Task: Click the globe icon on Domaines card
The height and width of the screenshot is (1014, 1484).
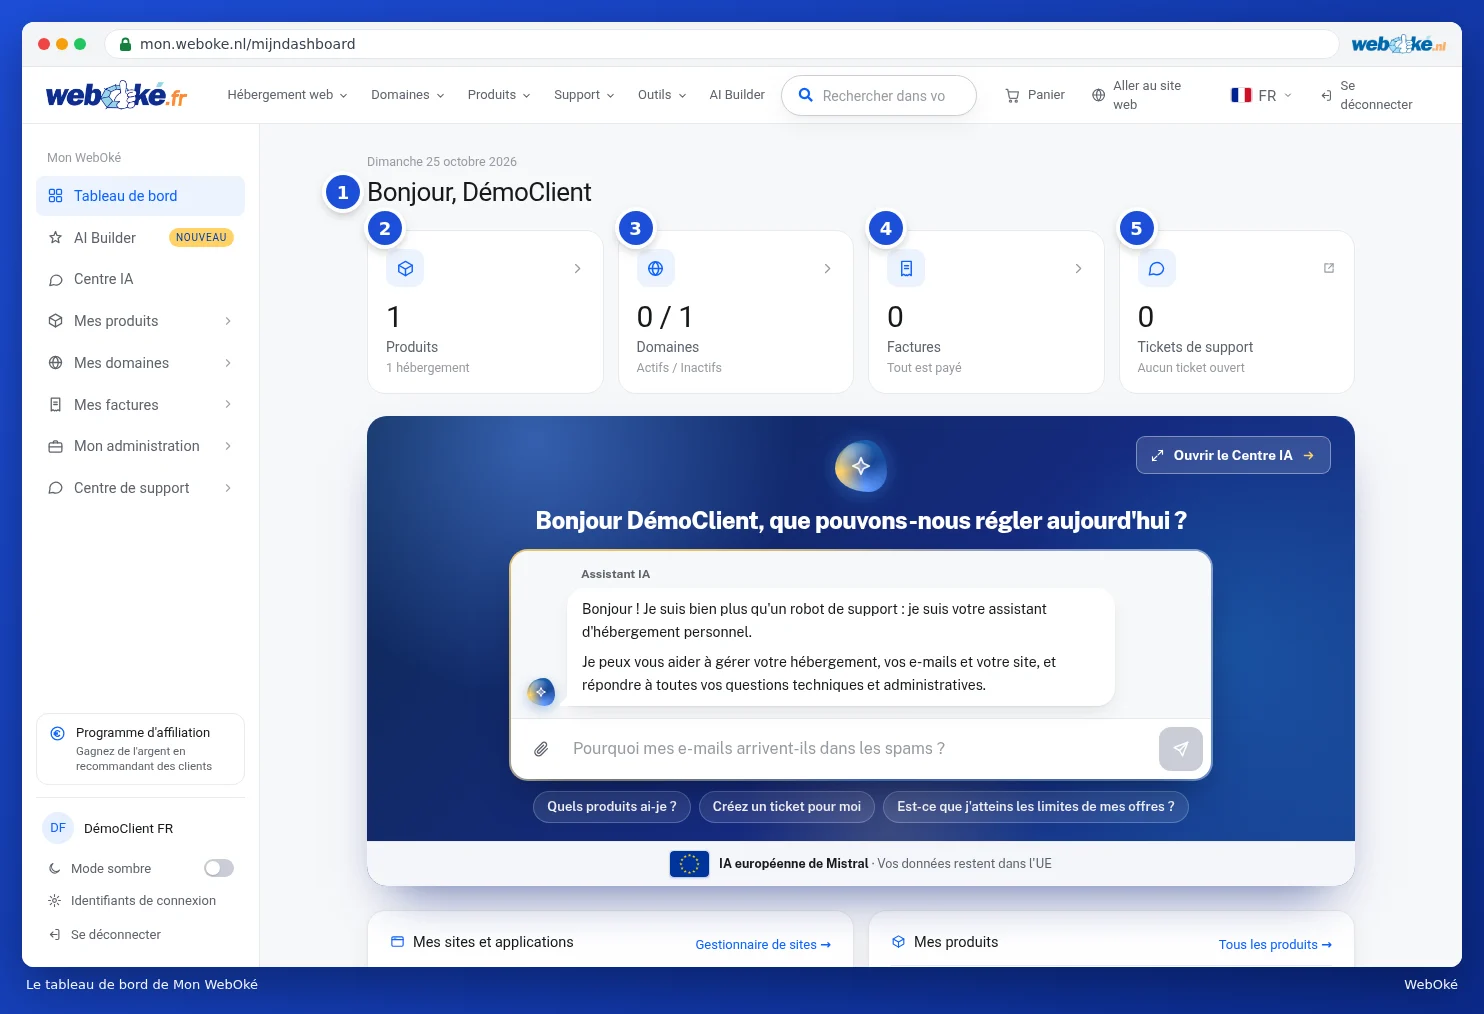Action: click(656, 268)
